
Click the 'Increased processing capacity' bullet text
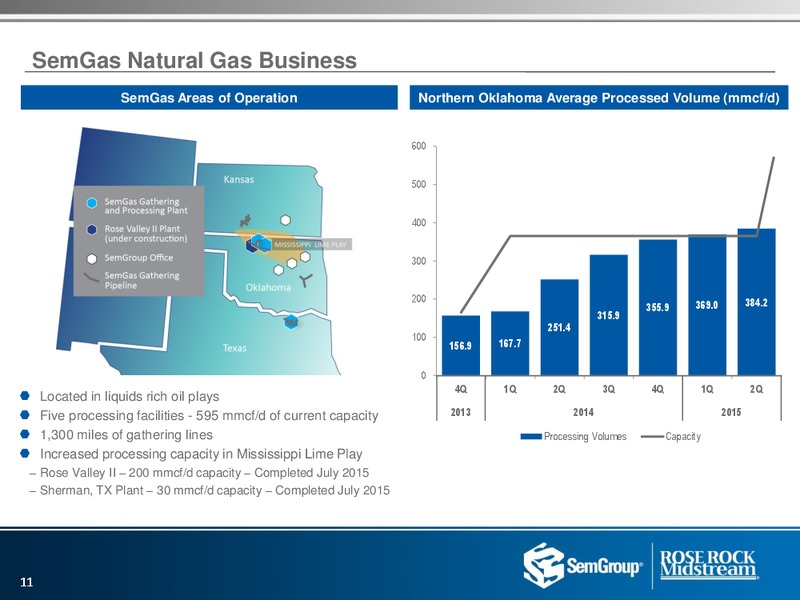click(201, 454)
